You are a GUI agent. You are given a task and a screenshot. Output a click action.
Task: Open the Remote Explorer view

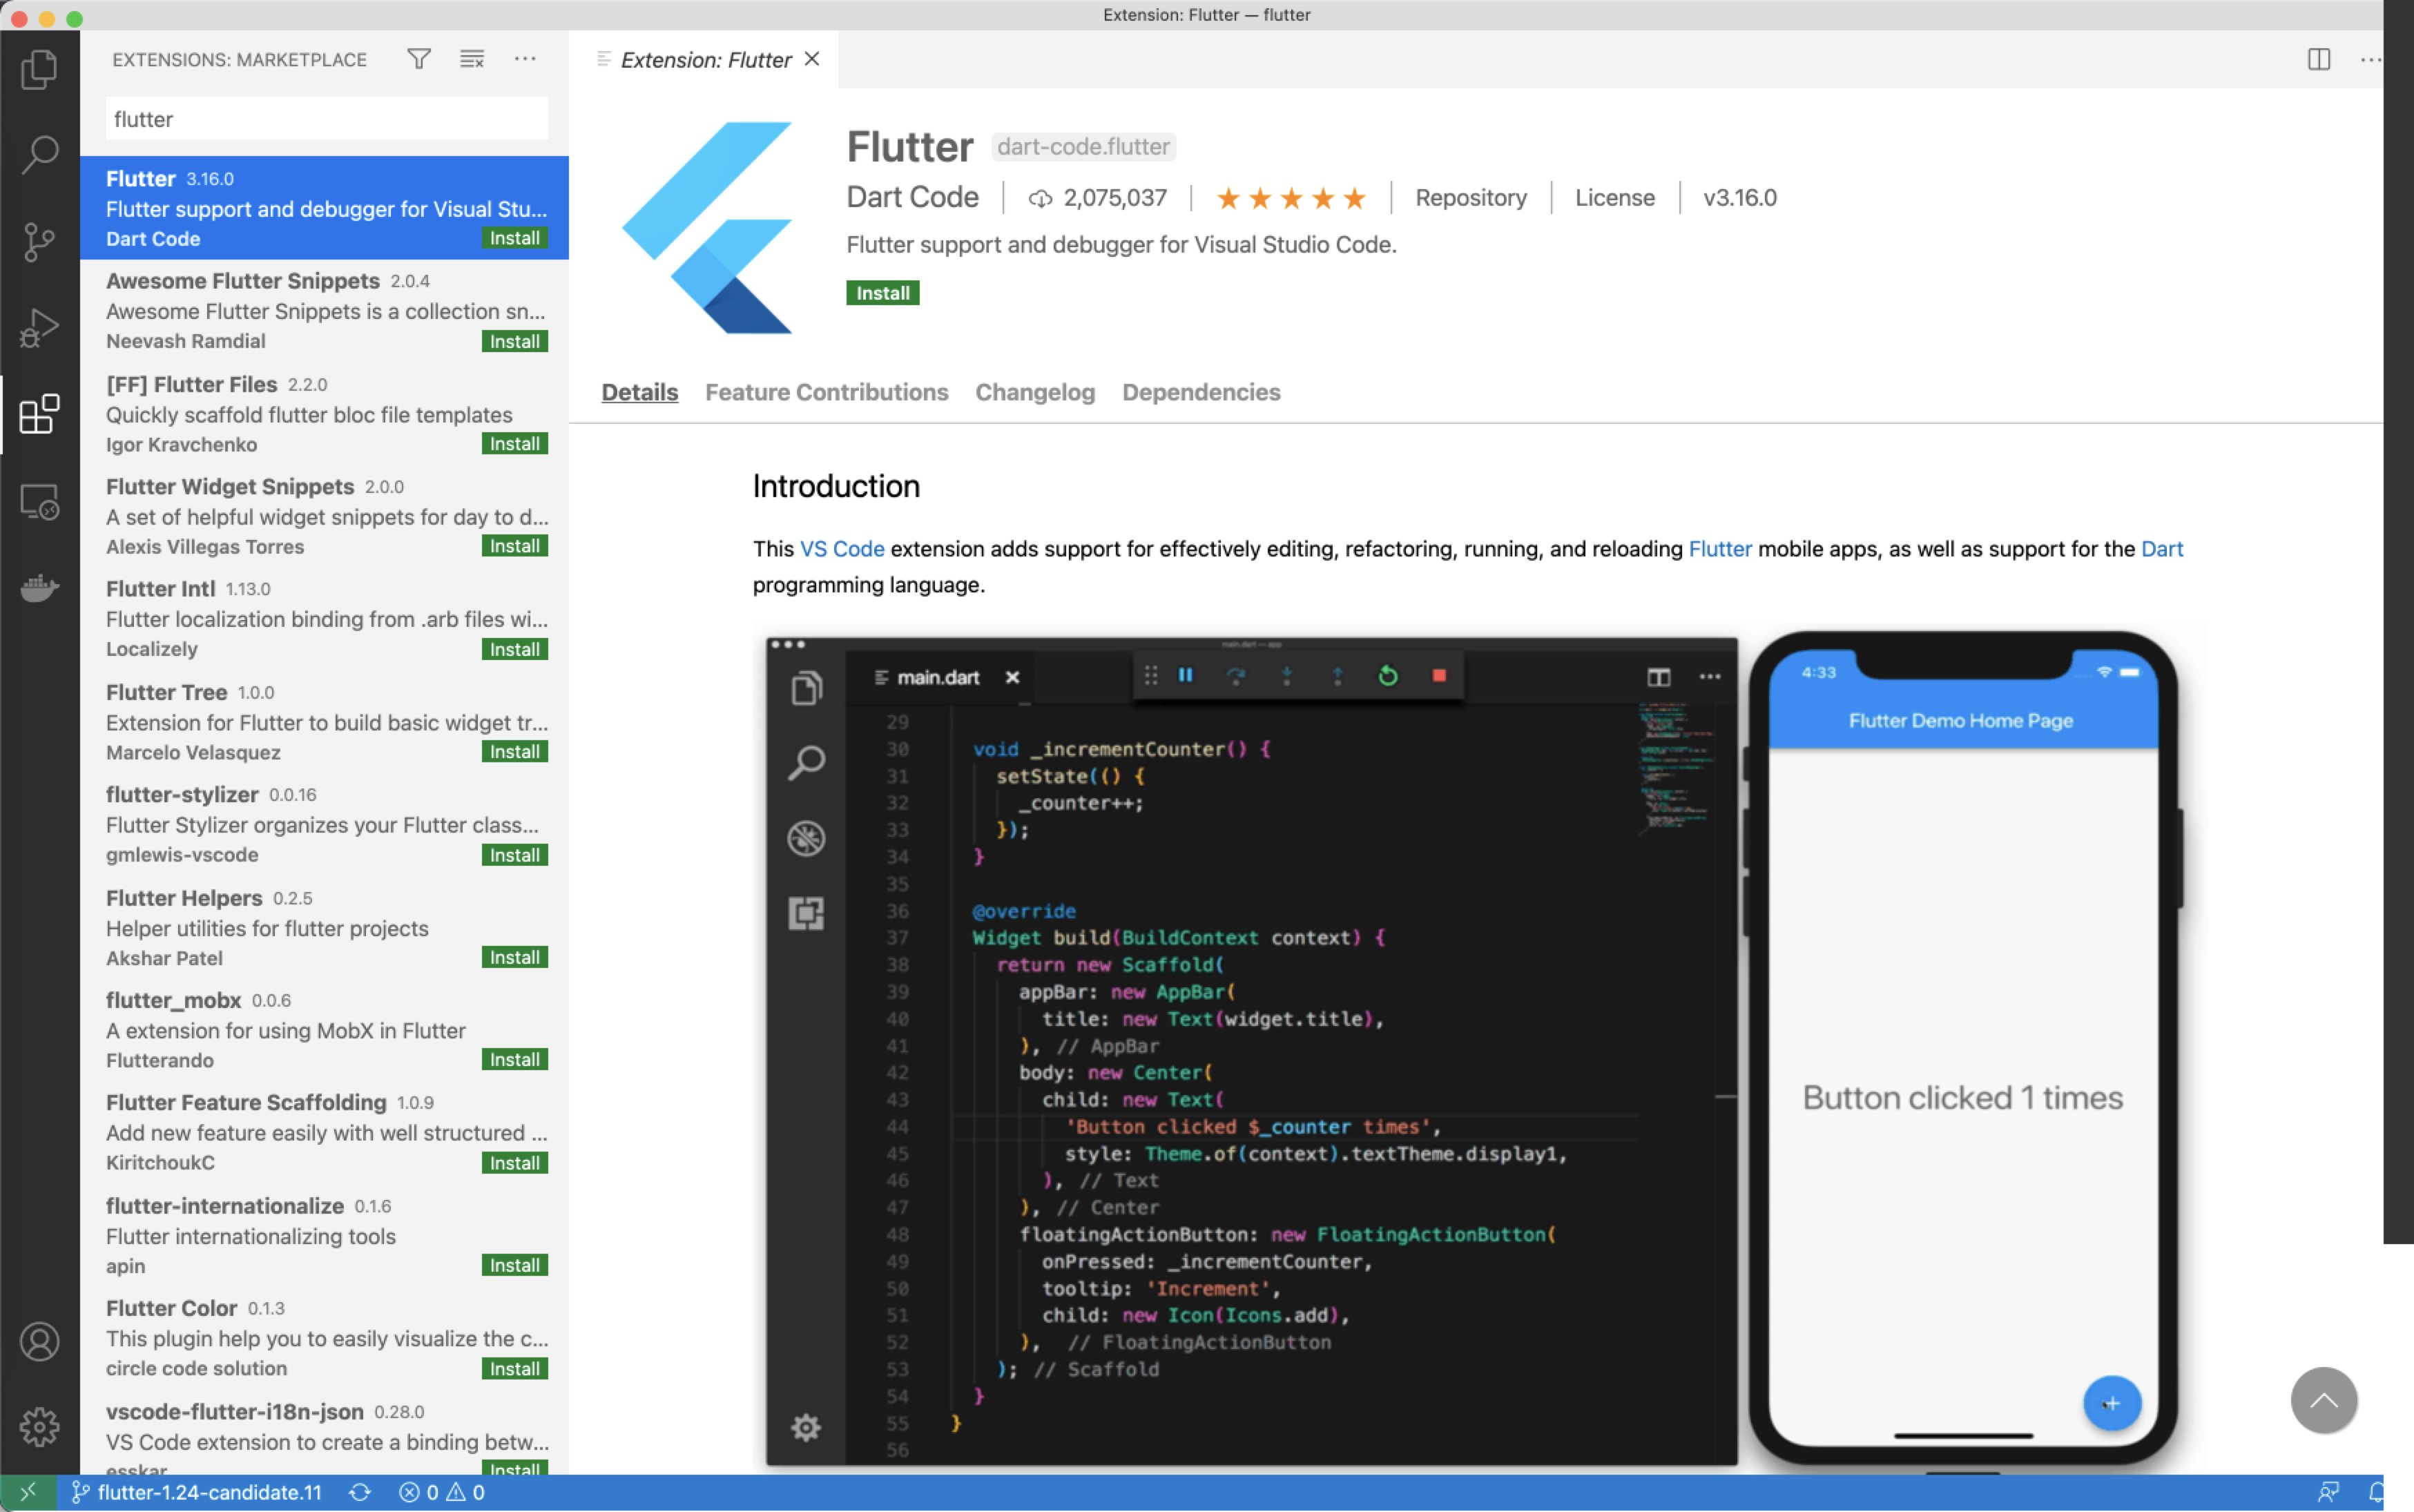(x=39, y=501)
